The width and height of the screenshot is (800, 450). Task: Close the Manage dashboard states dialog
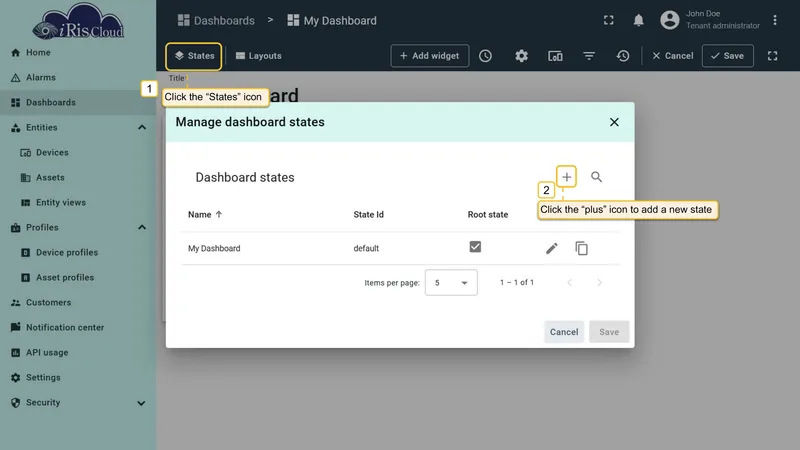tap(614, 122)
